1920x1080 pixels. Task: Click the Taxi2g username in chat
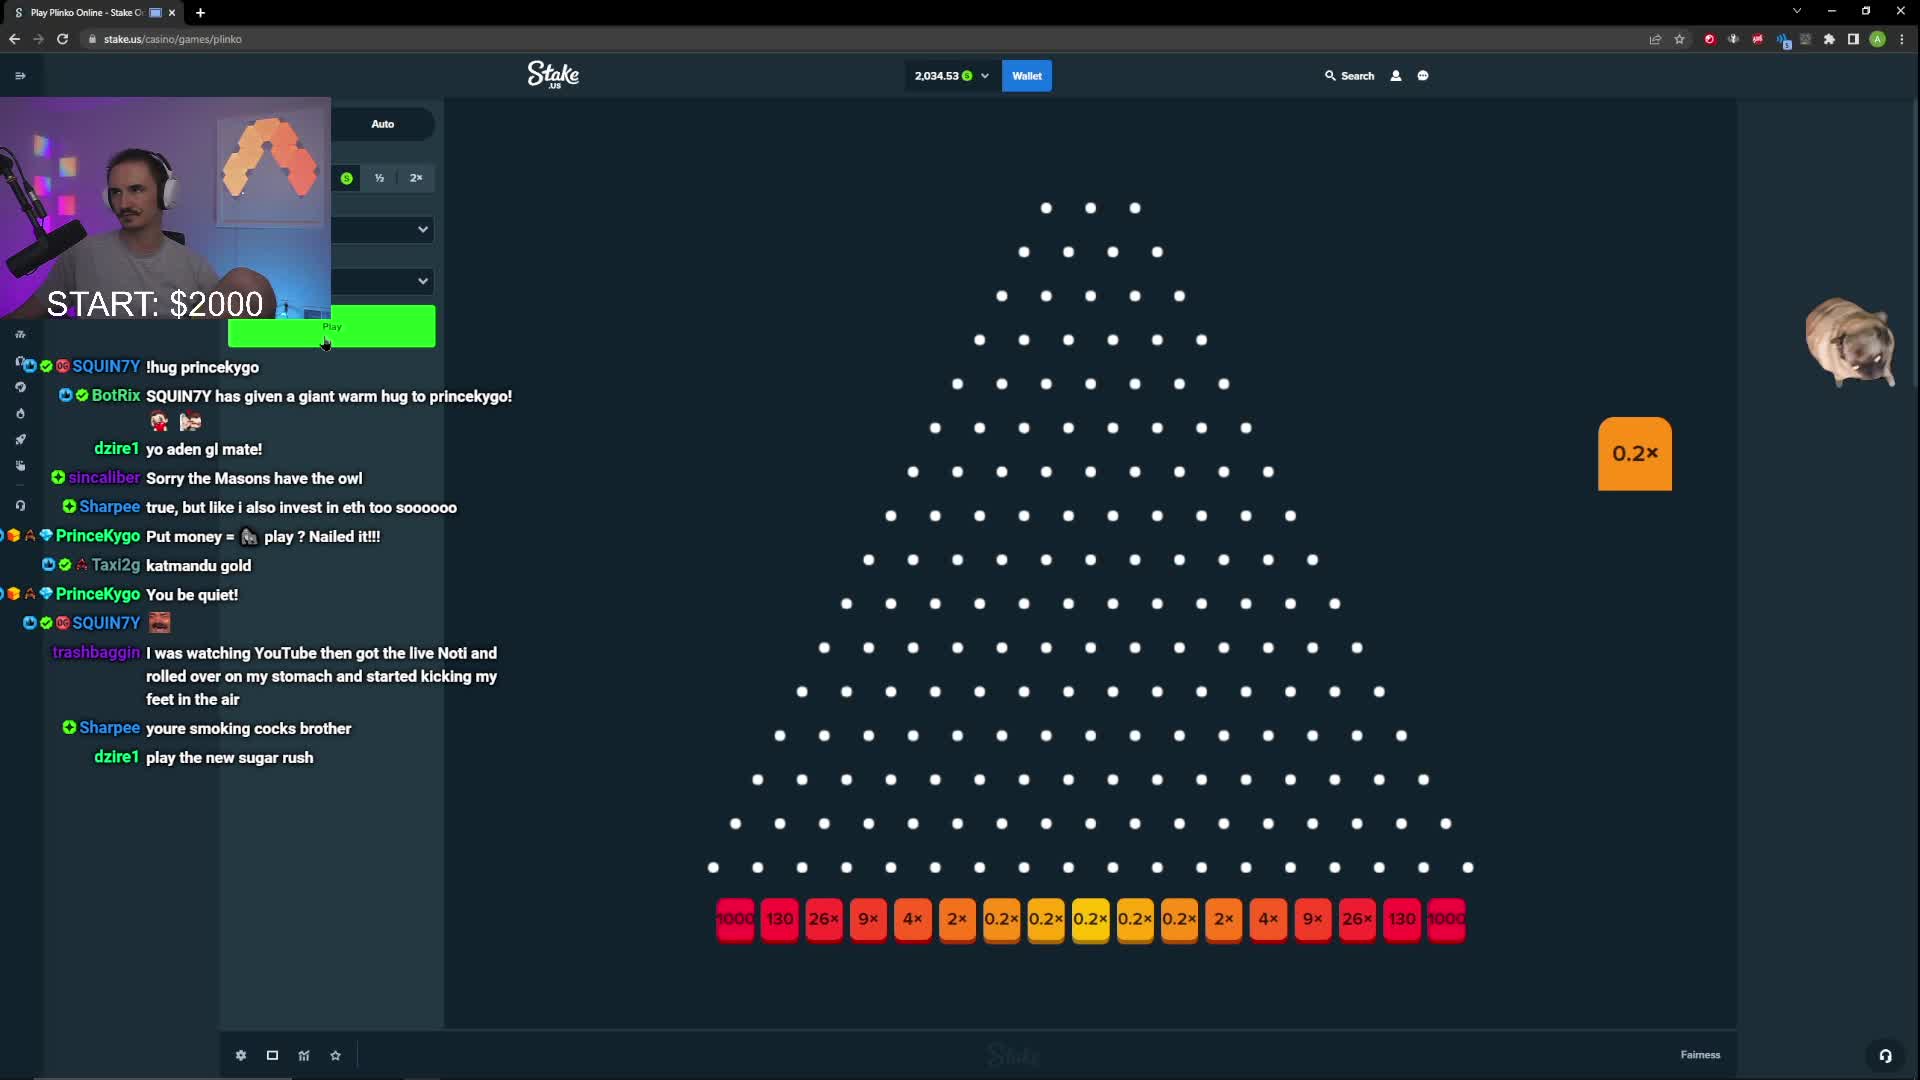point(116,565)
